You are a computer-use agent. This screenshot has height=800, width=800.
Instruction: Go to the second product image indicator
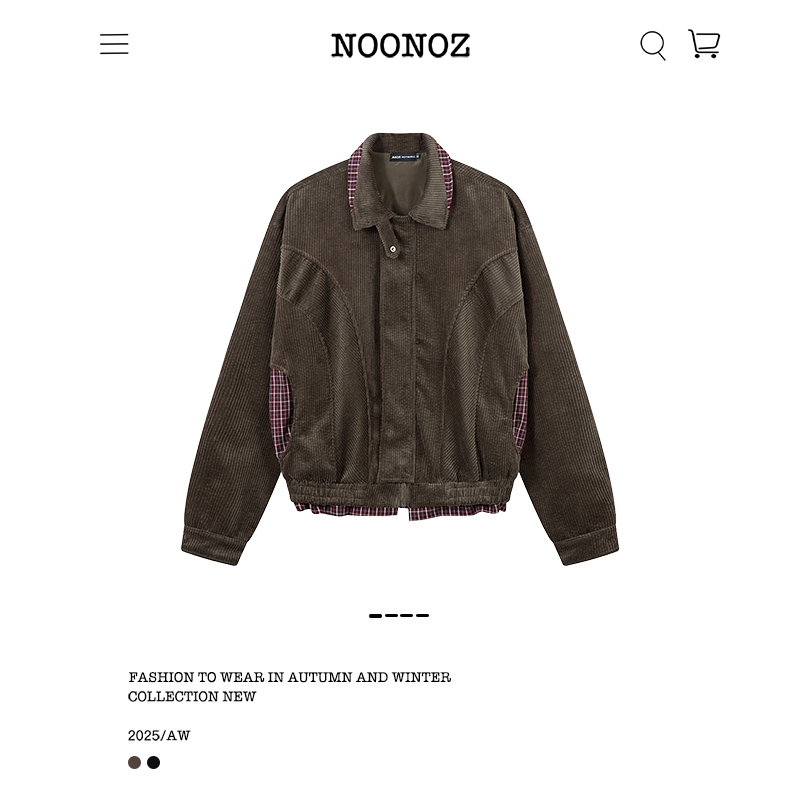(391, 616)
